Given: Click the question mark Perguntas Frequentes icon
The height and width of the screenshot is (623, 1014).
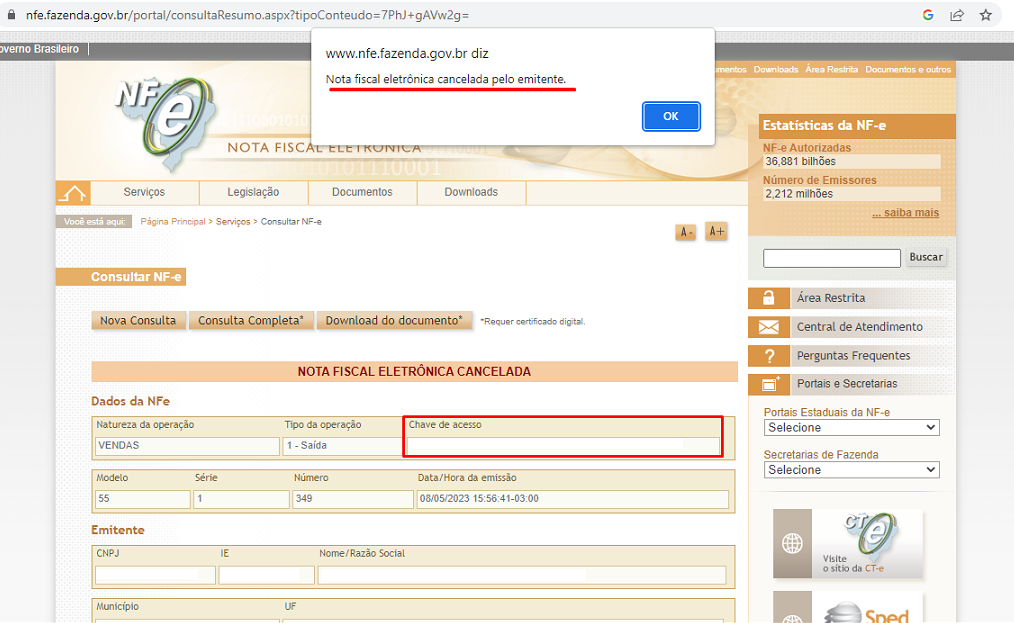Looking at the screenshot, I should pyautogui.click(x=768, y=356).
